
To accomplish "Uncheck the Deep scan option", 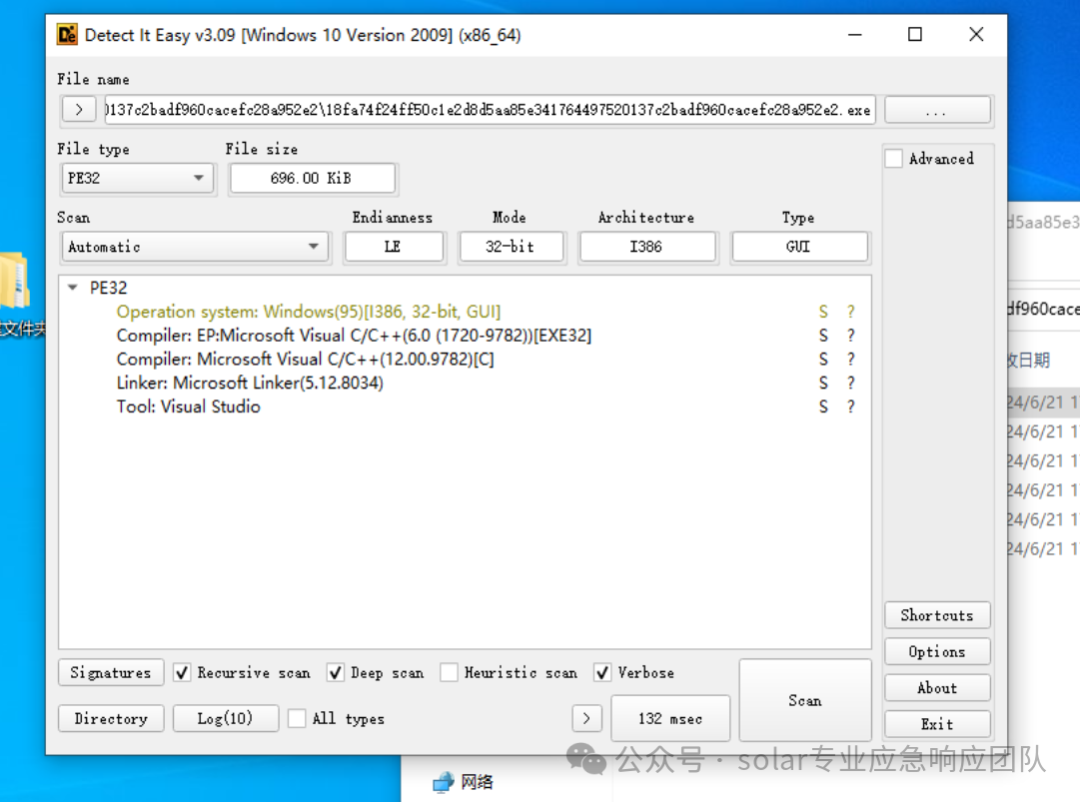I will tap(335, 672).
